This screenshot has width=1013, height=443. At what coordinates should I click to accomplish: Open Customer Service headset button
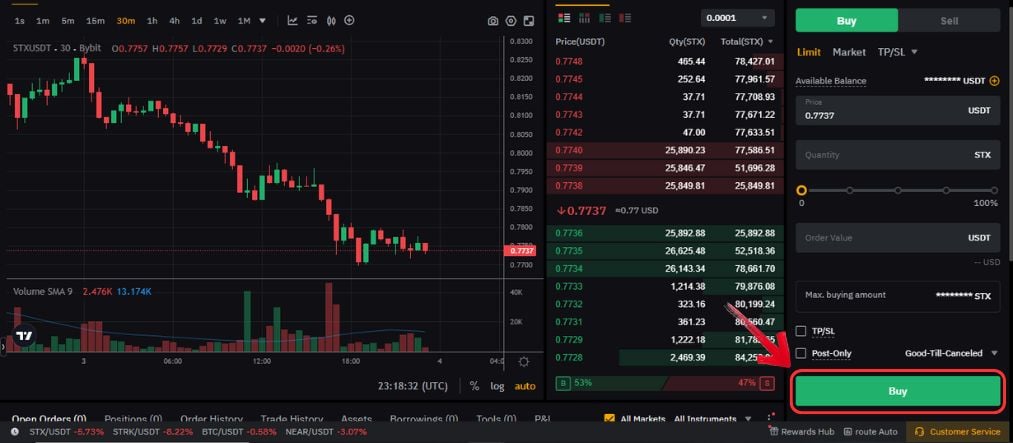tap(959, 431)
